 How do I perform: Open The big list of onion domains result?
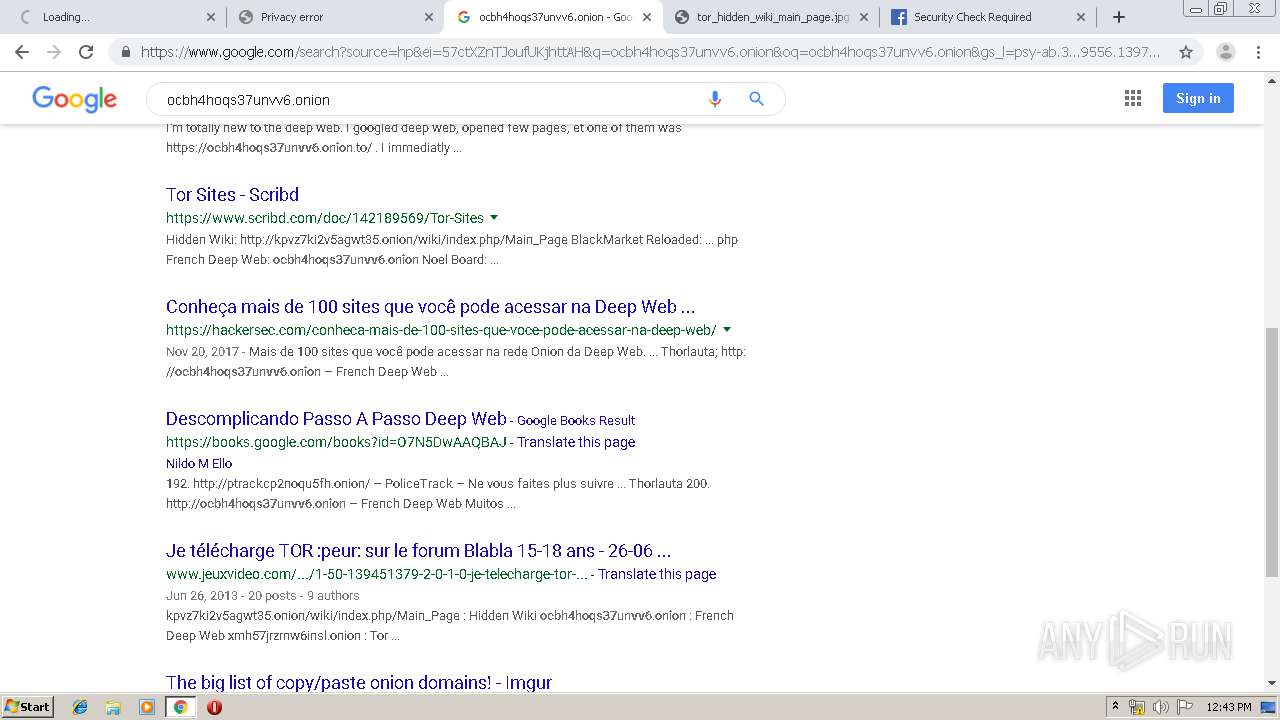tap(359, 682)
